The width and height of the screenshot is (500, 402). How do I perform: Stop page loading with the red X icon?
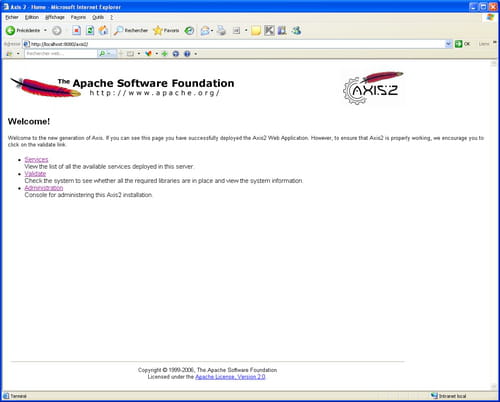pyautogui.click(x=76, y=31)
